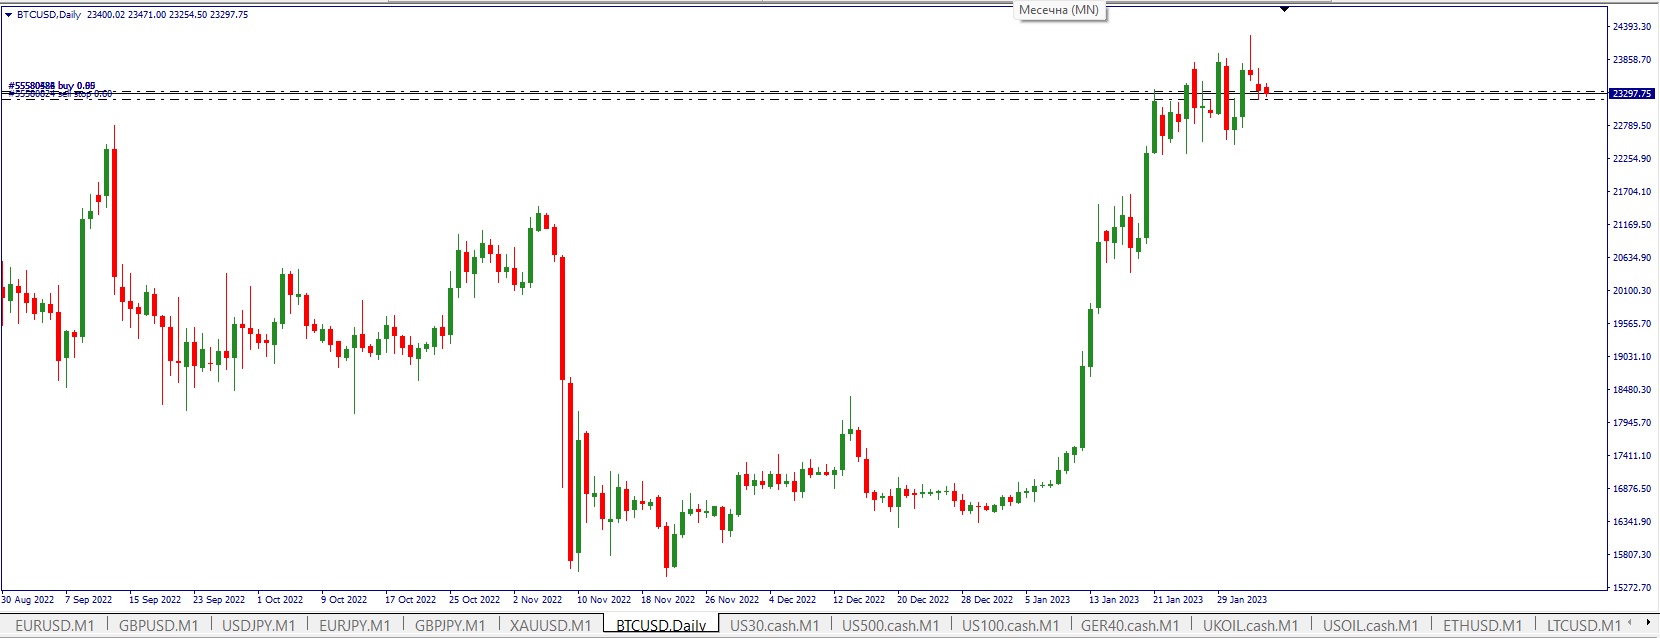Click the 22789.50 price scale label
1660x638 pixels.
[x=1632, y=126]
